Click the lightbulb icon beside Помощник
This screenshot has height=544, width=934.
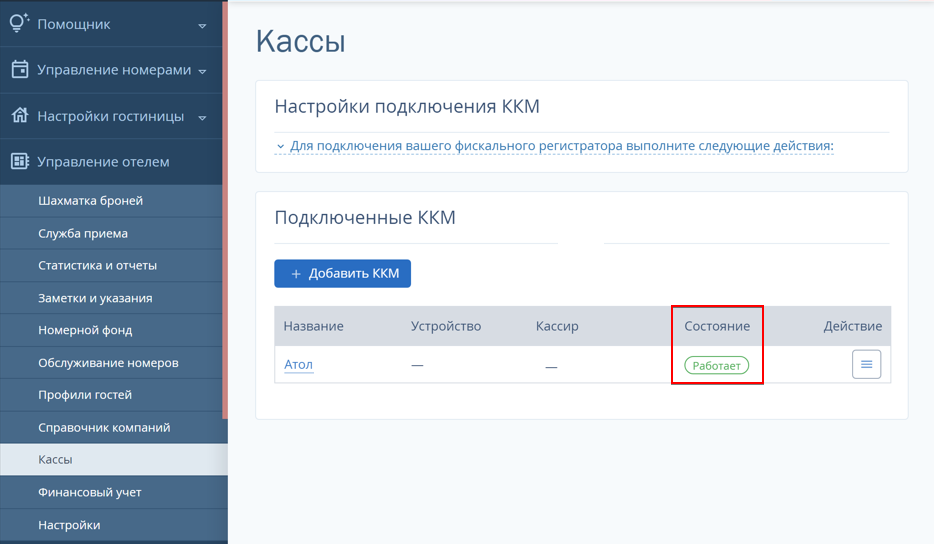coord(19,23)
